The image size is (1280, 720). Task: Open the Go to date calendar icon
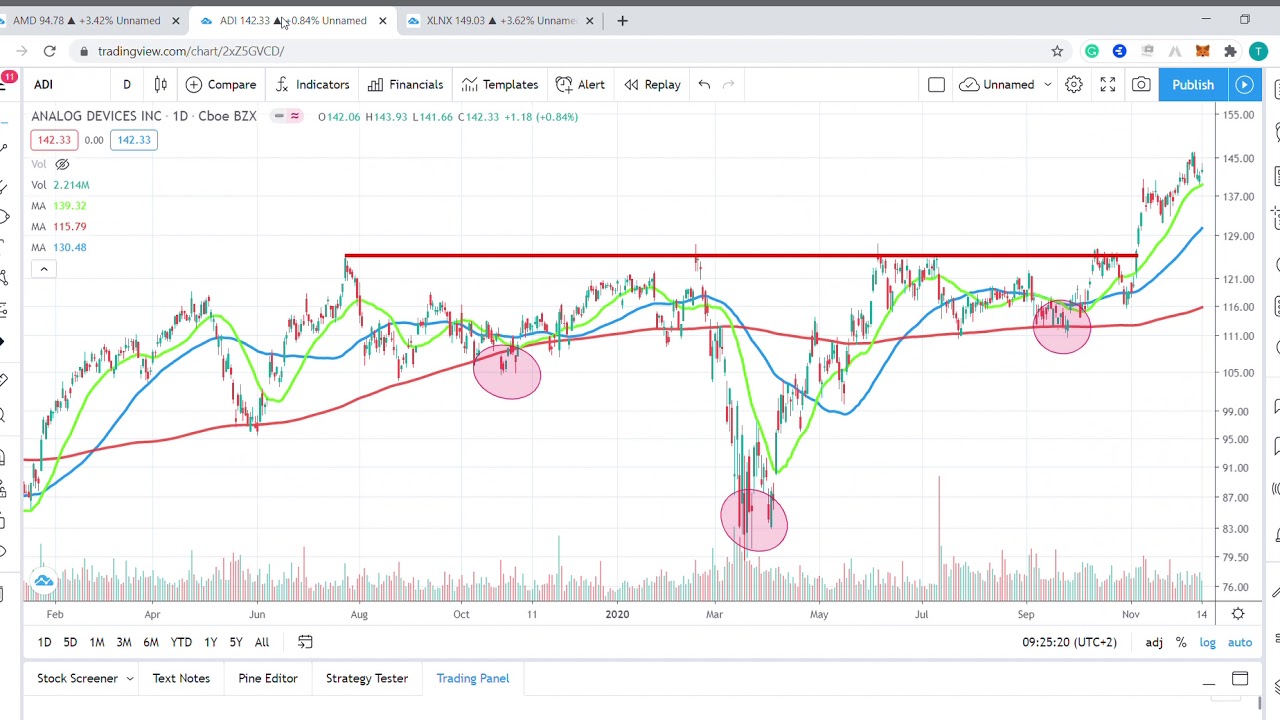(x=305, y=642)
